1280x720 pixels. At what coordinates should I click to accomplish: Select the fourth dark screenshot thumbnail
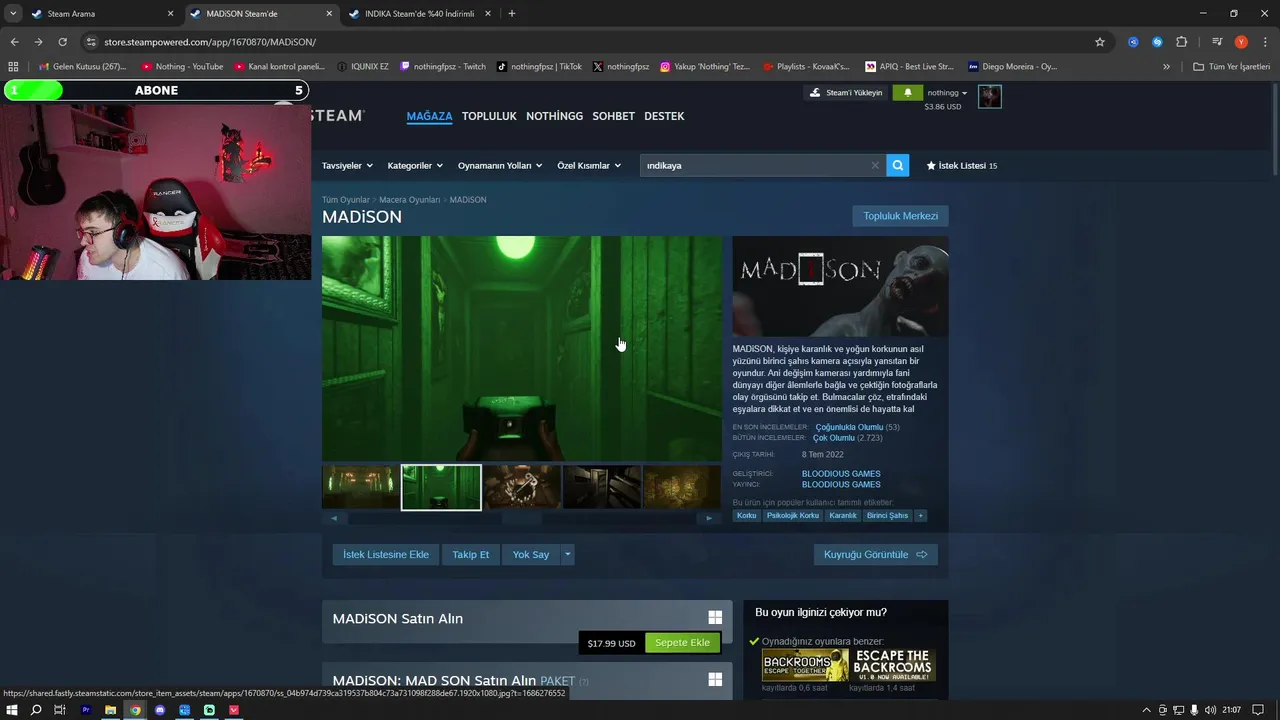tap(602, 487)
